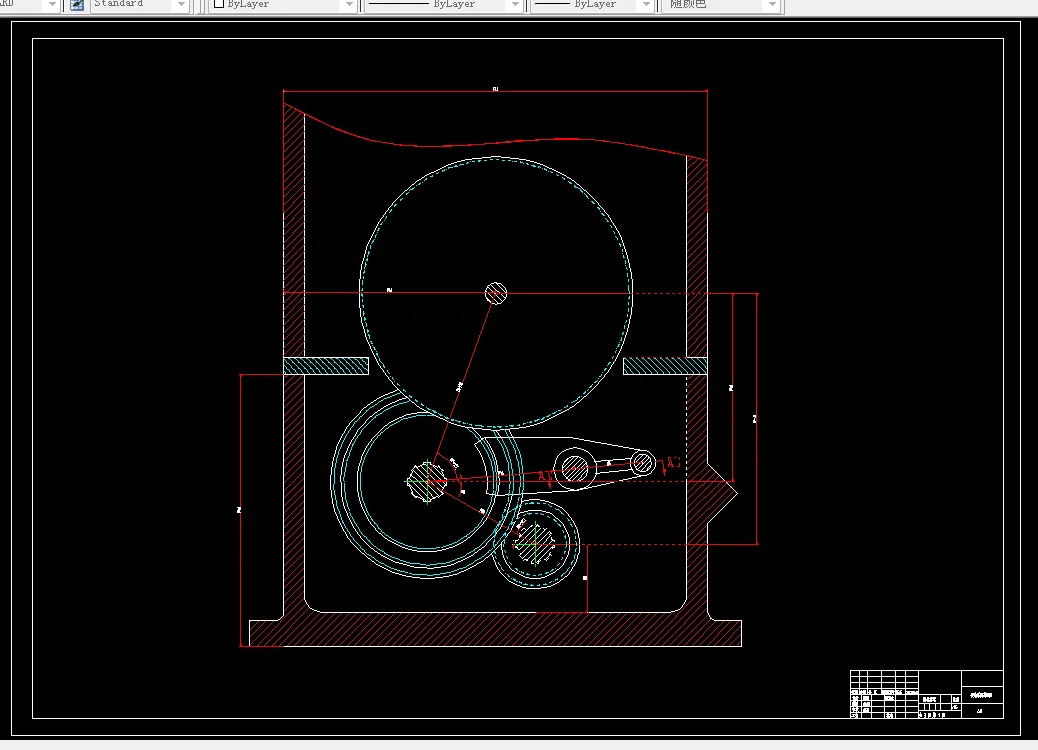Select the hatched base plate of housing

[x=495, y=630]
